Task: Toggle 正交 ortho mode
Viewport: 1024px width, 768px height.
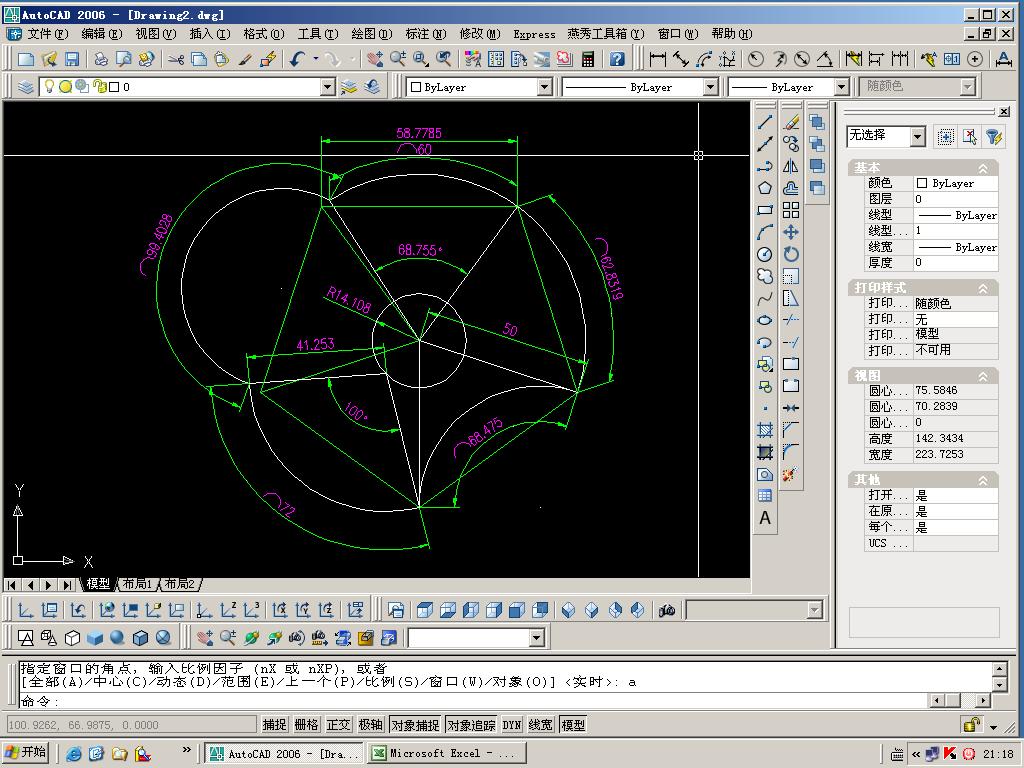Action: (338, 725)
